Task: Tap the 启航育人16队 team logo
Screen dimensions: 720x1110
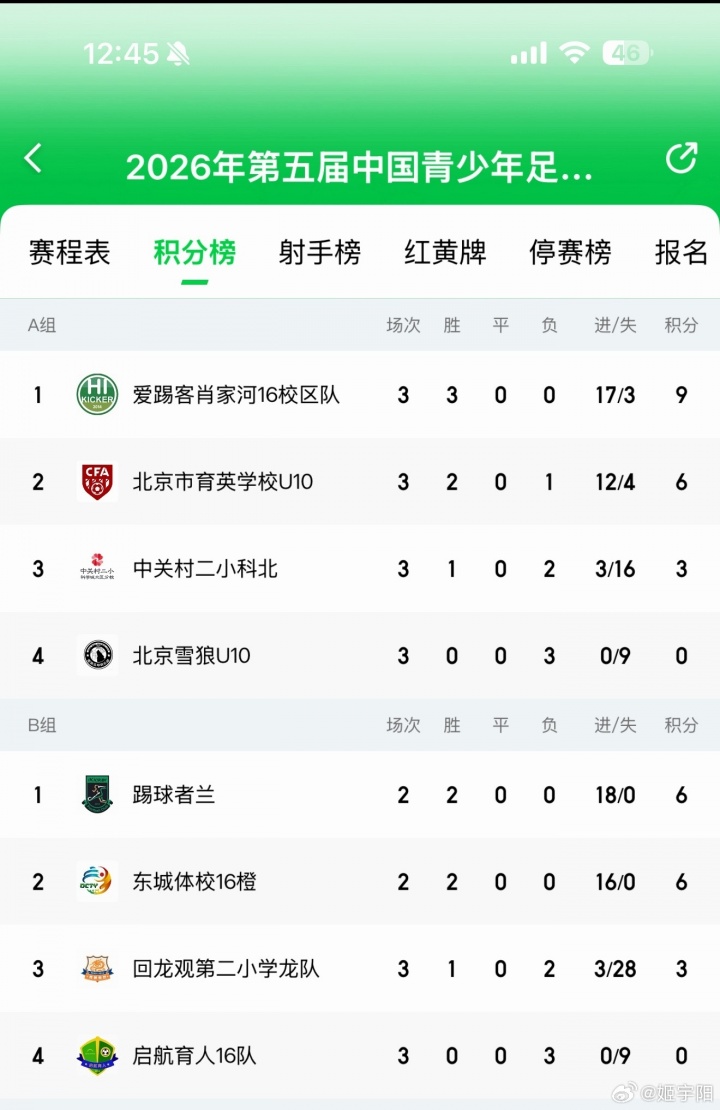Action: 97,1056
